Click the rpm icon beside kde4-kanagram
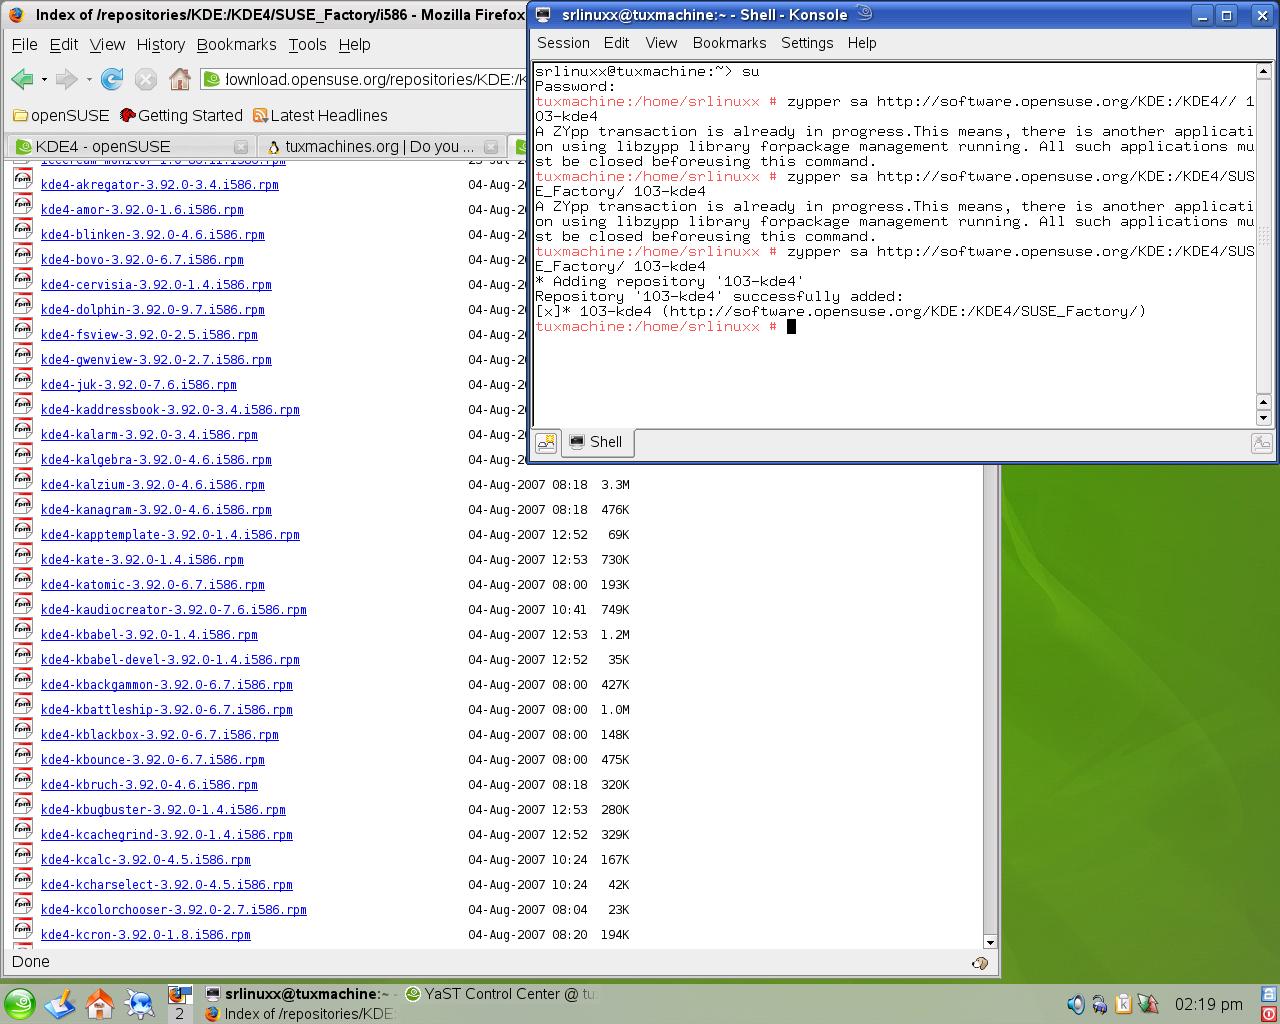 click(x=23, y=504)
